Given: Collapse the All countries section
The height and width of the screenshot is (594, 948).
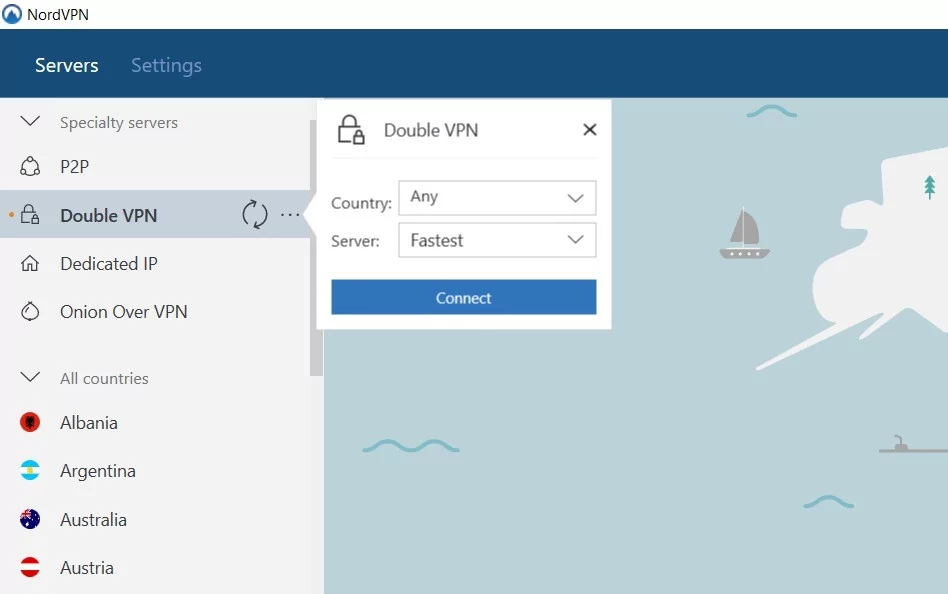Looking at the screenshot, I should point(30,377).
